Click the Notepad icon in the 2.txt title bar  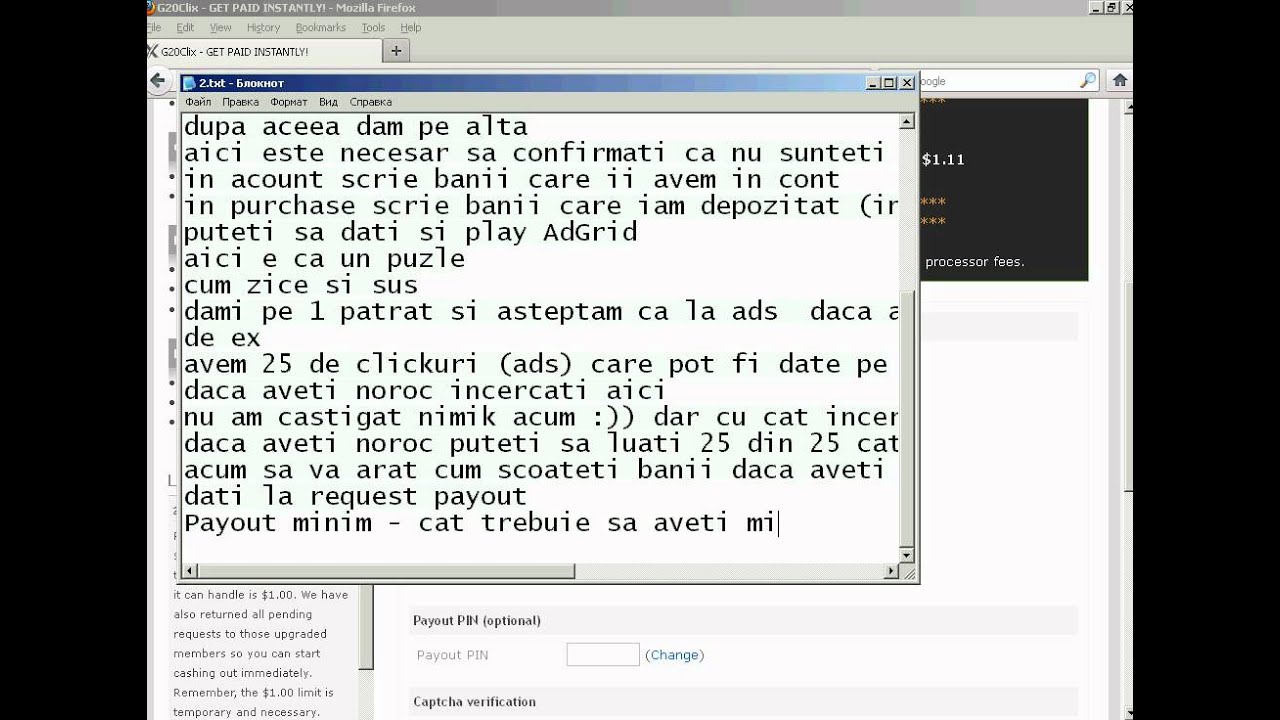click(189, 83)
